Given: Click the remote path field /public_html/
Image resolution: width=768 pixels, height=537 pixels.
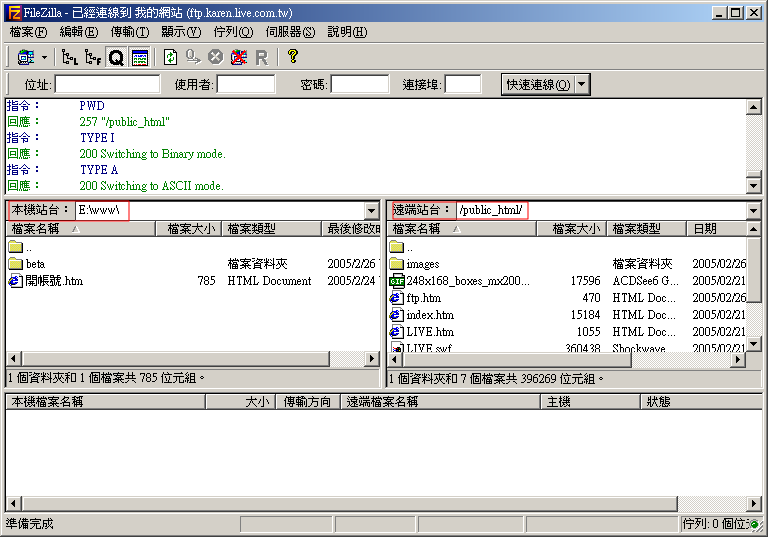Looking at the screenshot, I should [x=601, y=211].
